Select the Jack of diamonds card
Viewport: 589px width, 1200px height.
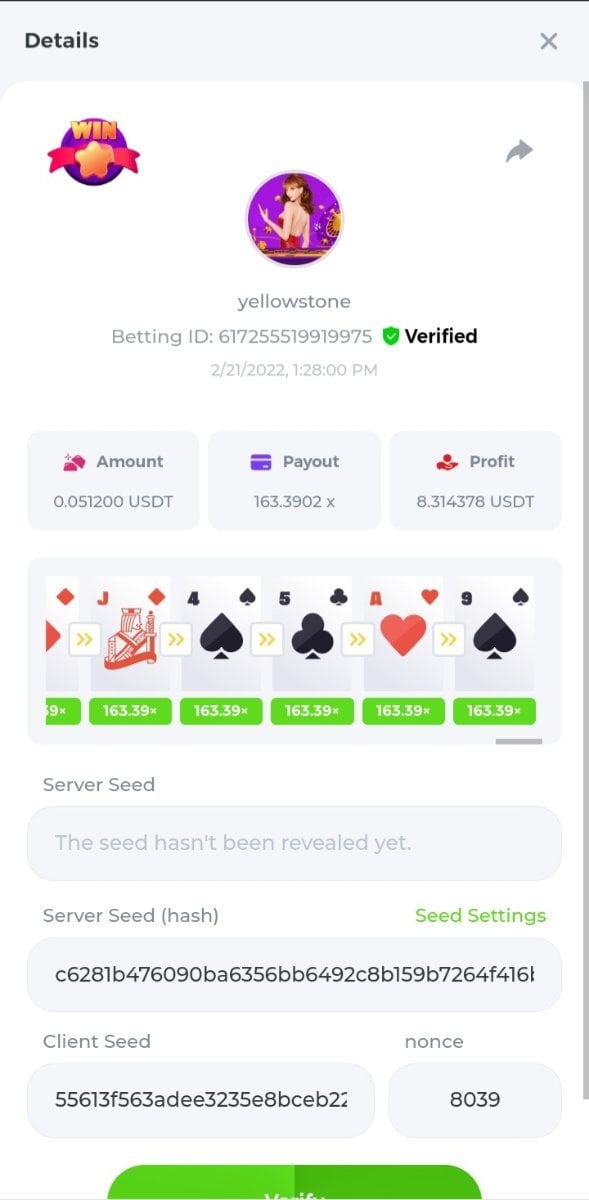pos(129,634)
